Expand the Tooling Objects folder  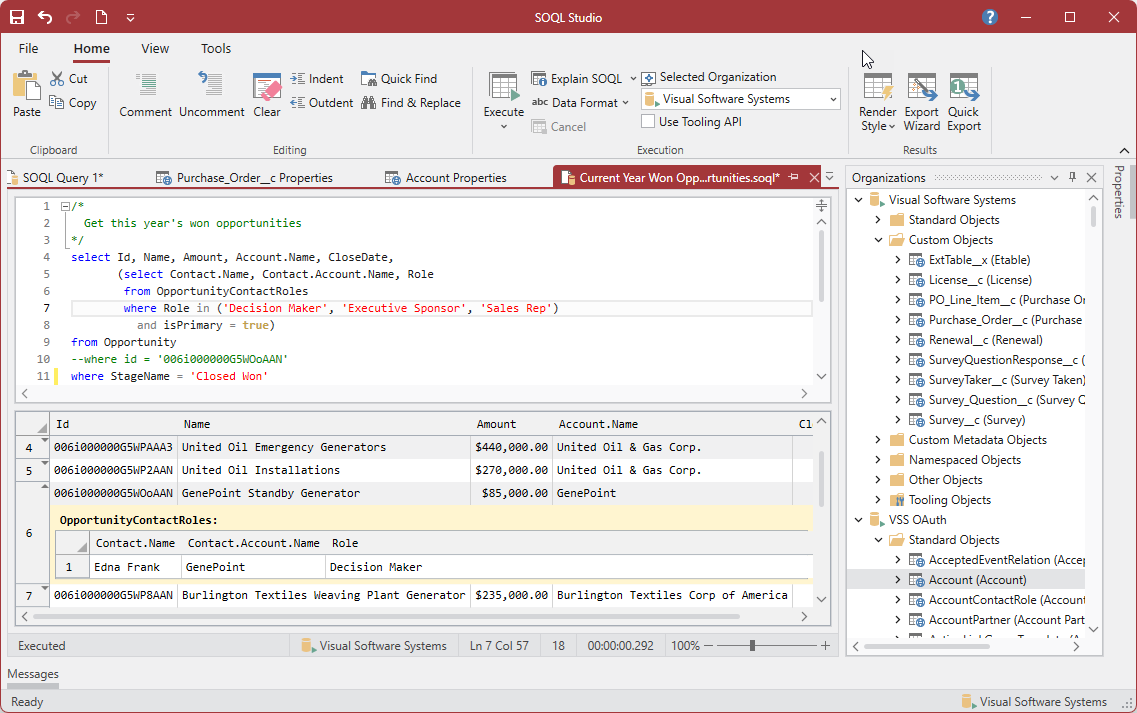coord(878,500)
